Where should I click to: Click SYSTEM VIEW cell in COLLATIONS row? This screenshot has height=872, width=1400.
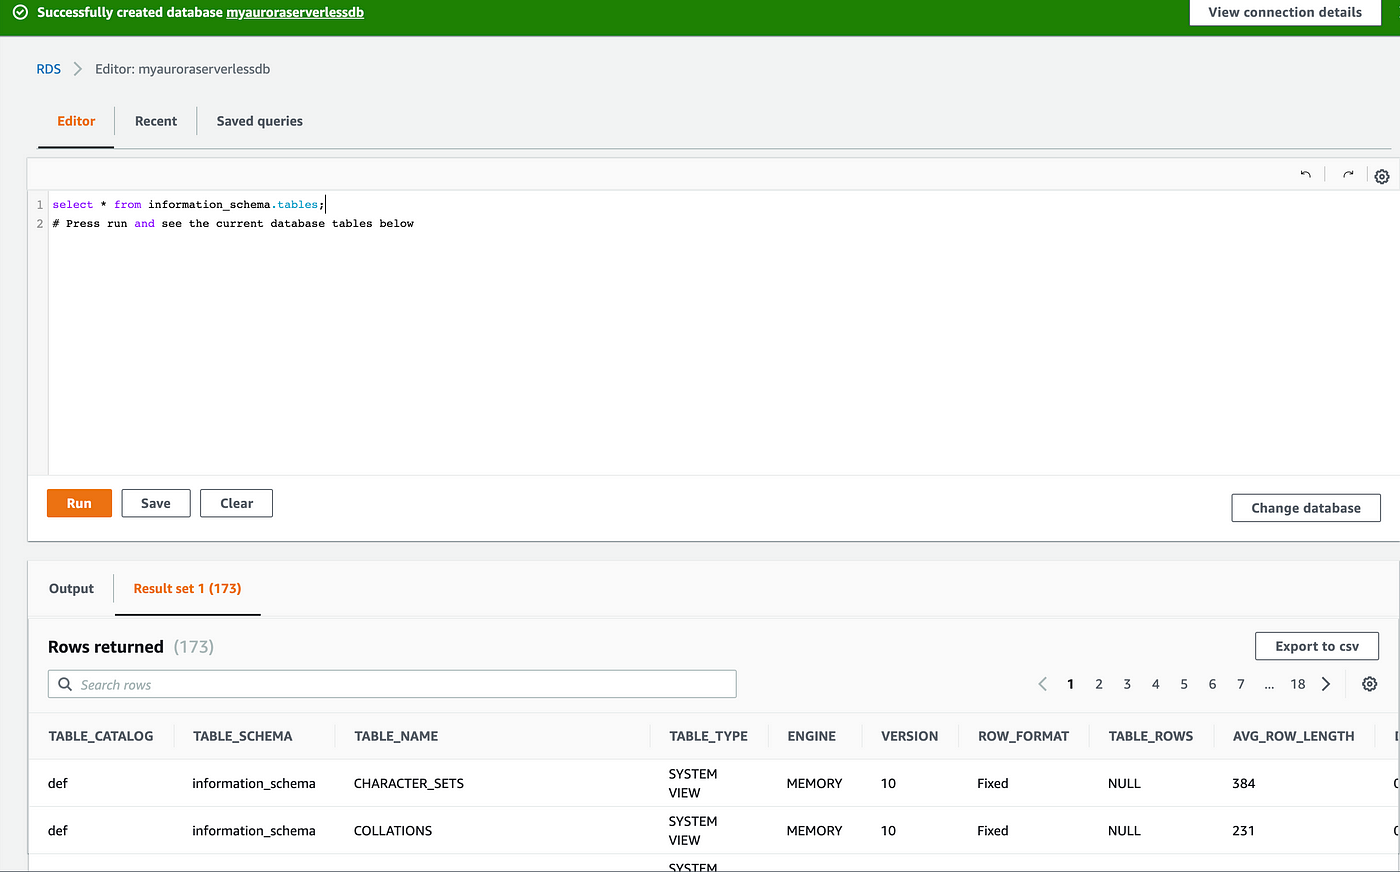click(x=693, y=830)
